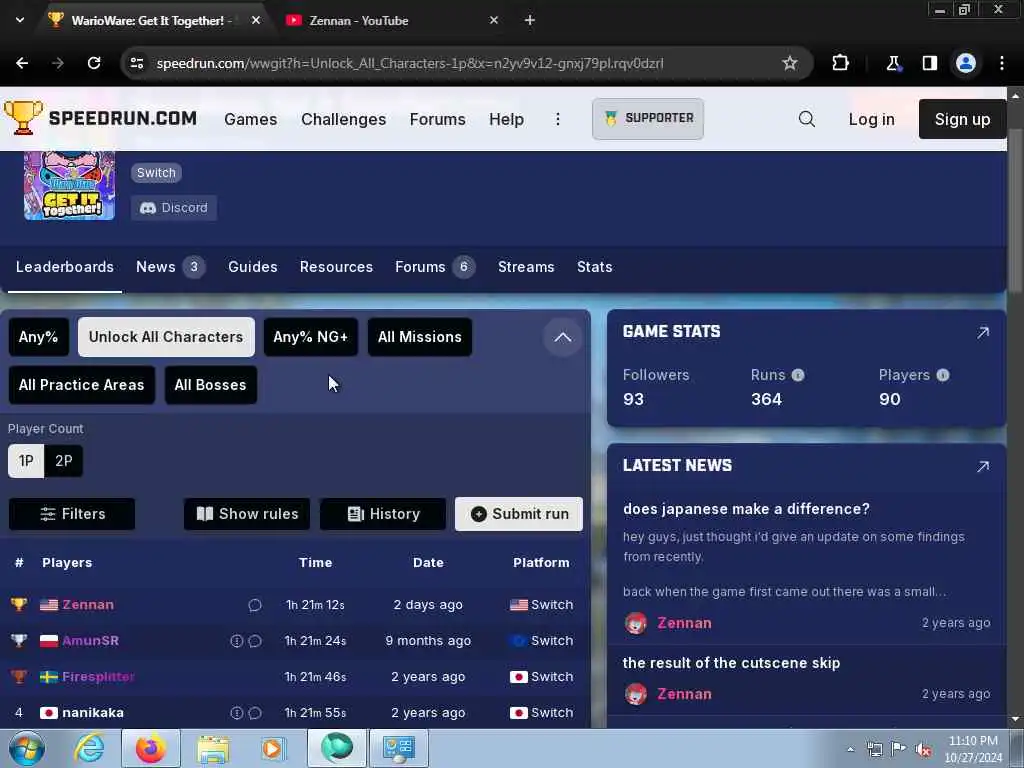
Task: Open Internet Explorer from the taskbar
Action: pos(89,748)
